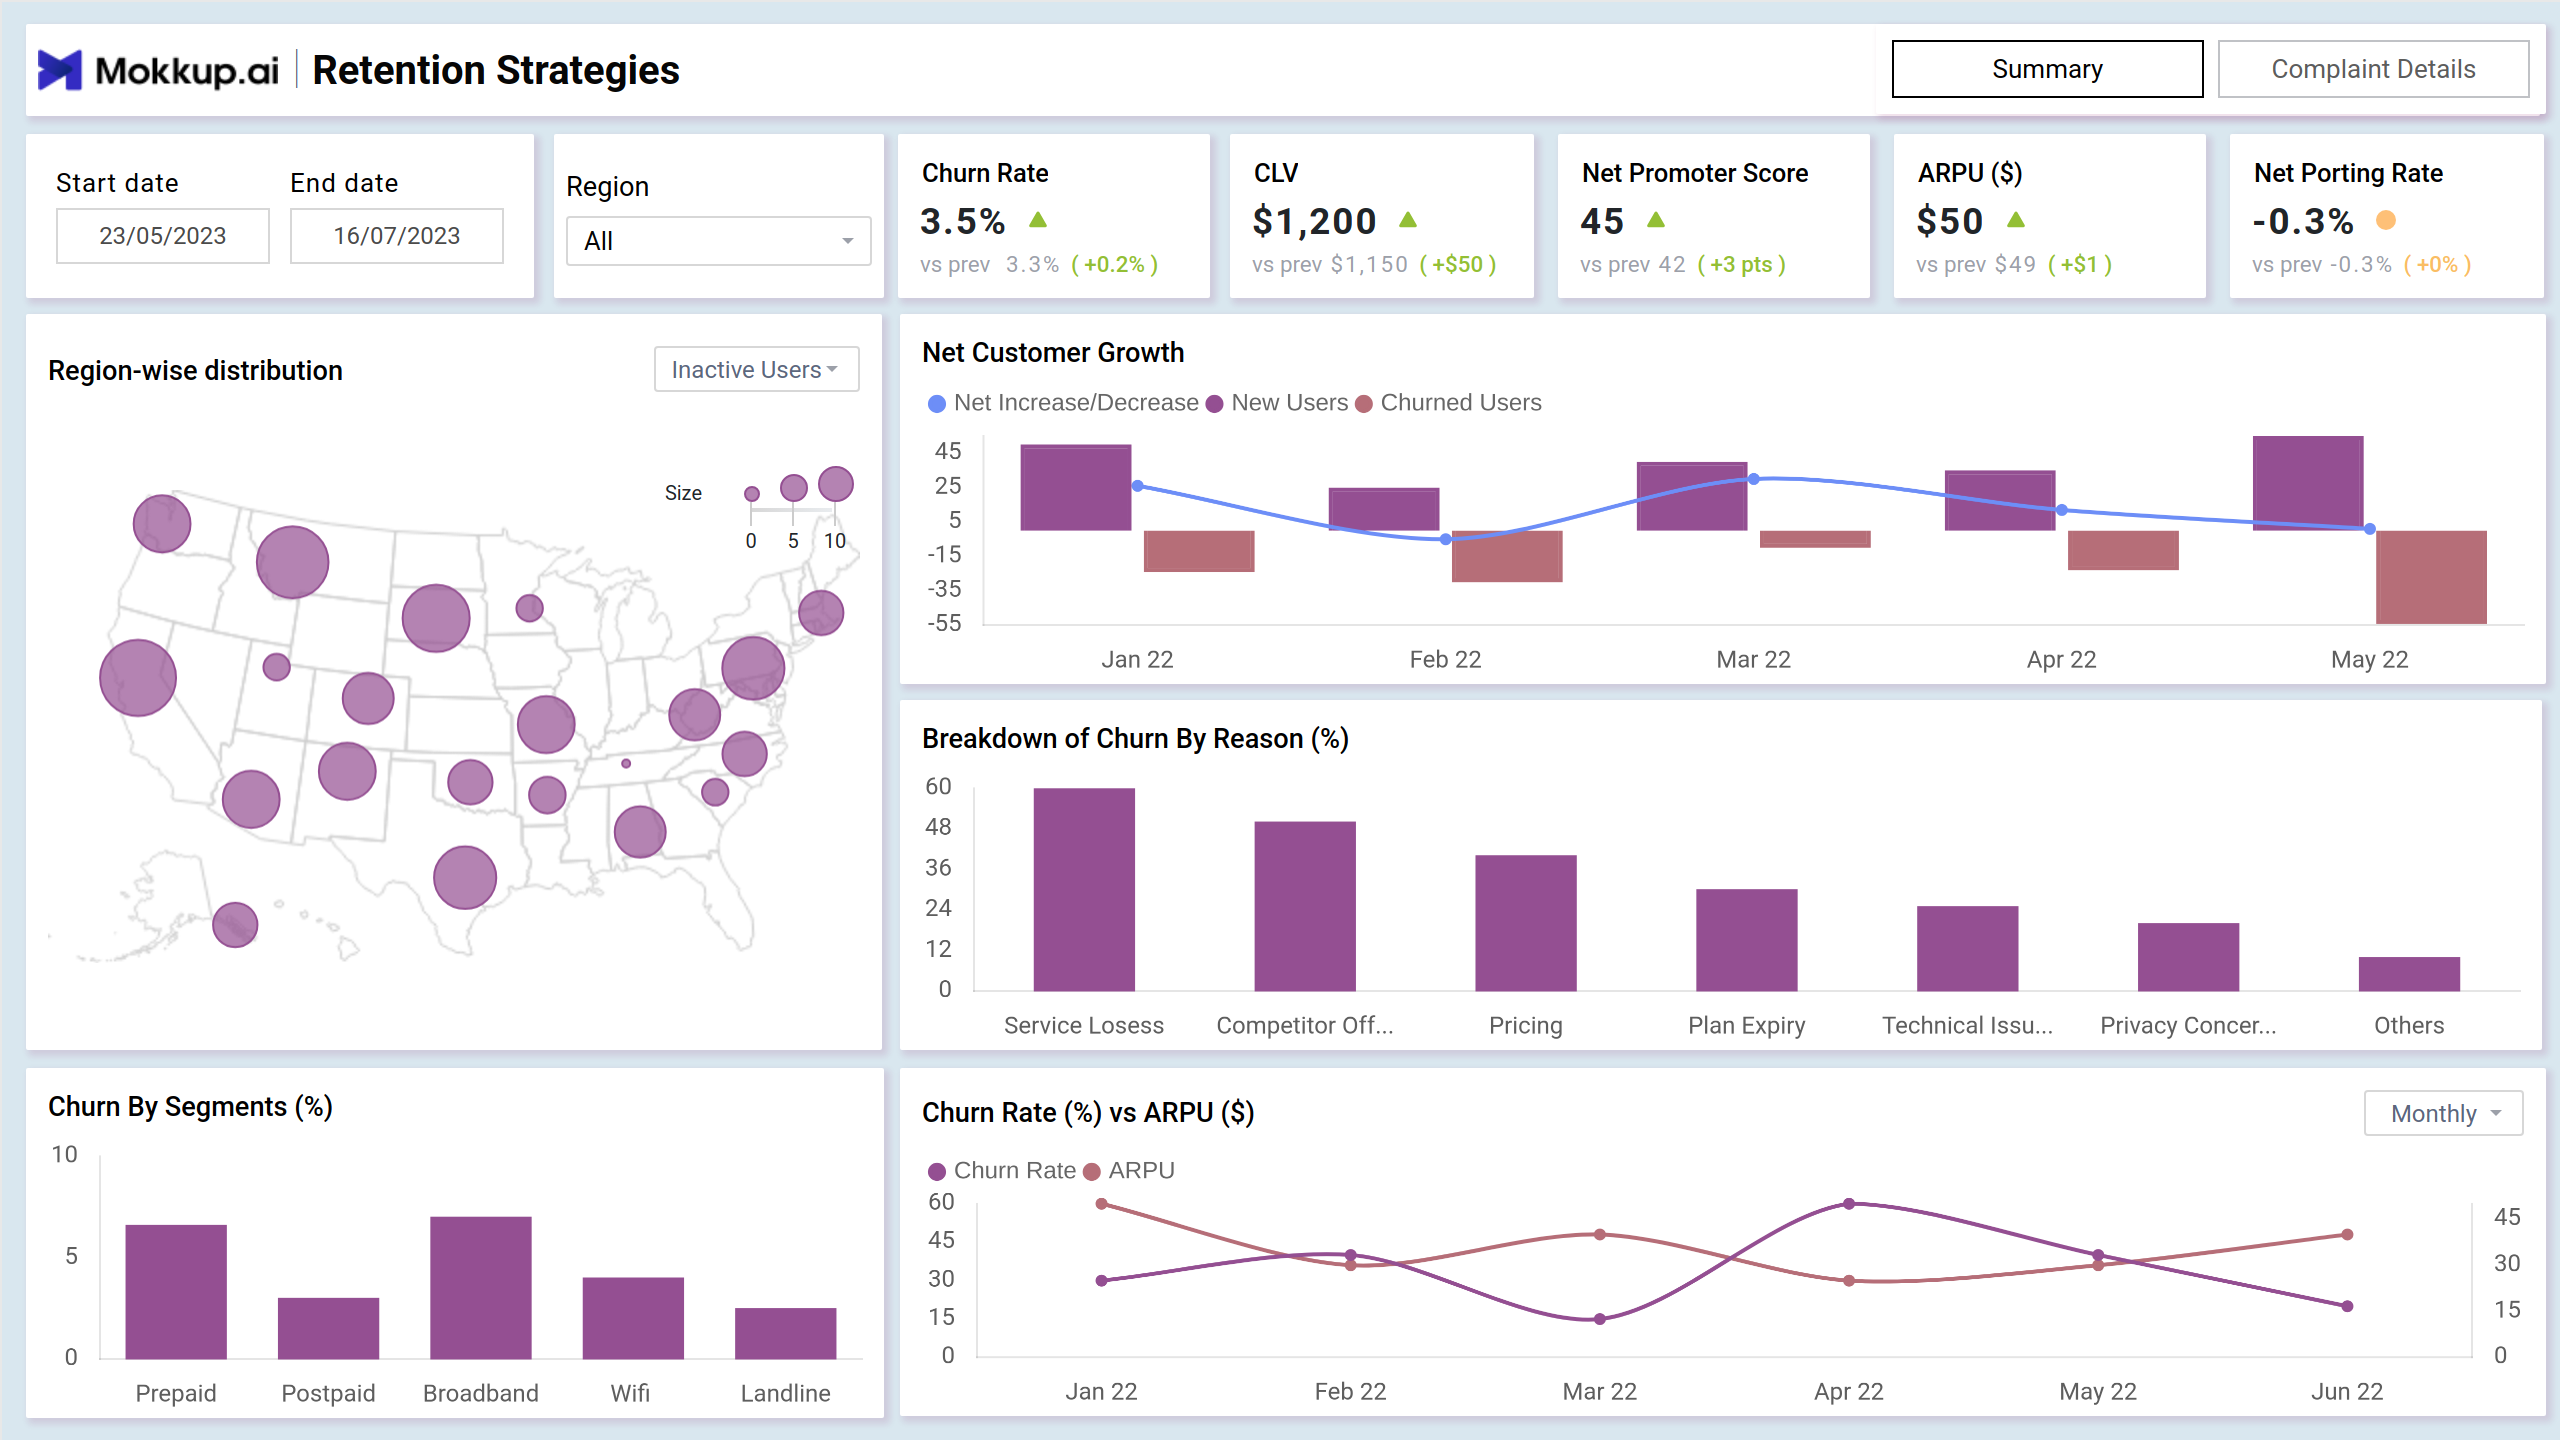
Task: Toggle New Users legend item
Action: pos(1278,403)
